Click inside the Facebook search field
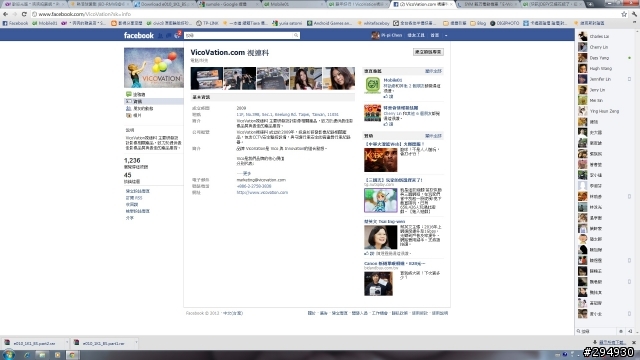Screen dimensions: 640x360 pos(239,36)
